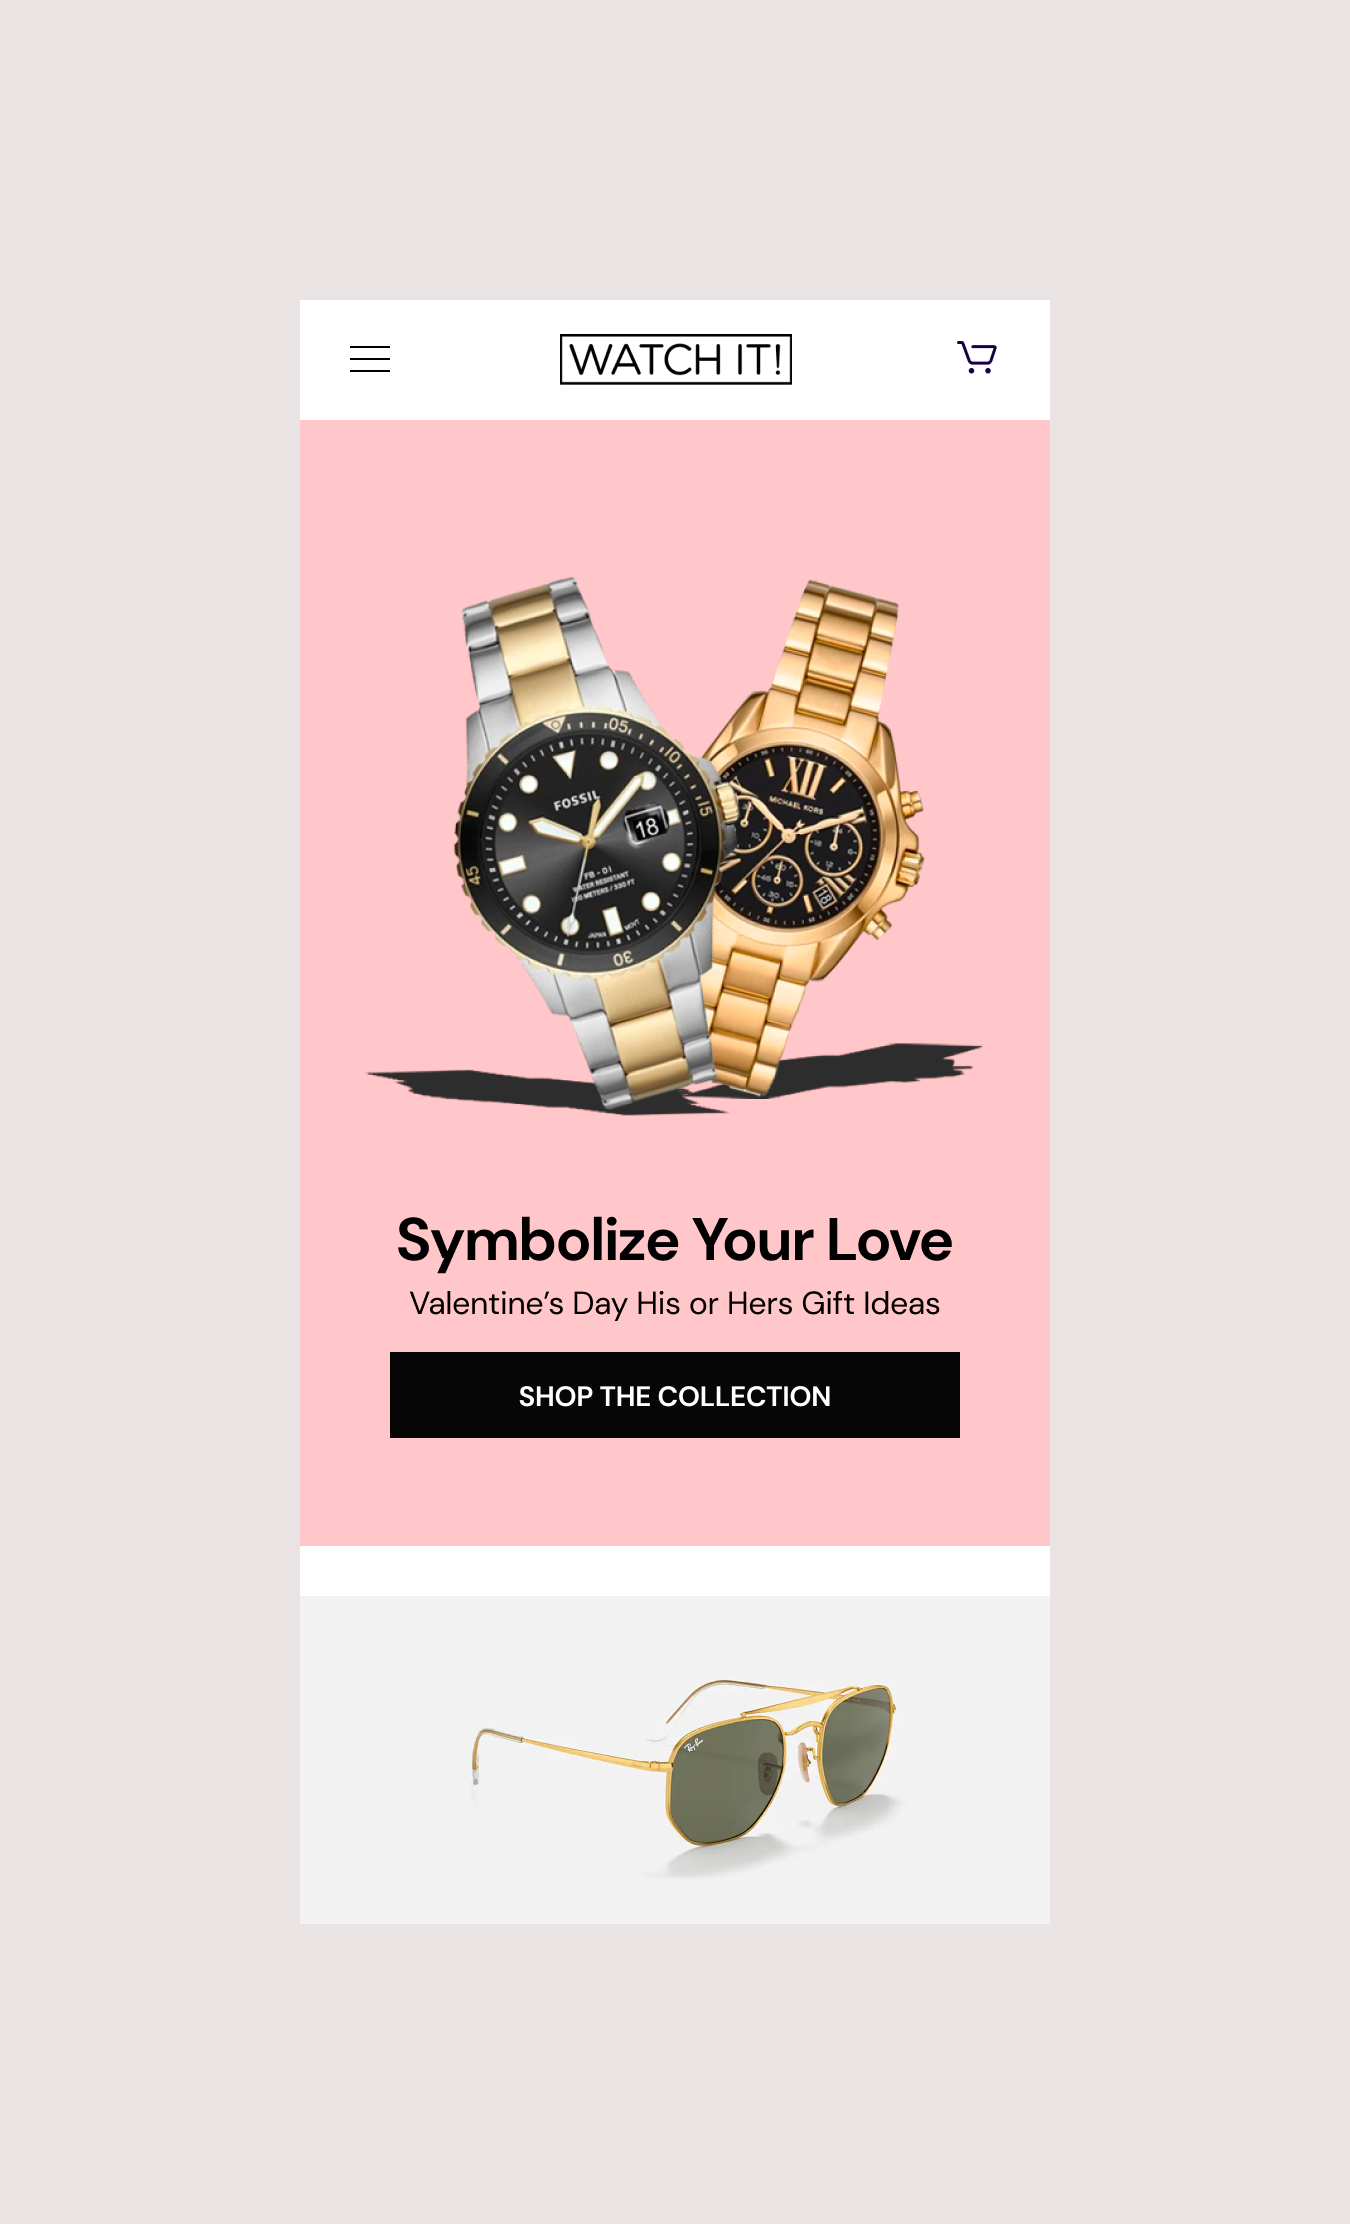Click the gold watch's upper bracelet band
Image resolution: width=1350 pixels, height=2224 pixels.
(840, 650)
